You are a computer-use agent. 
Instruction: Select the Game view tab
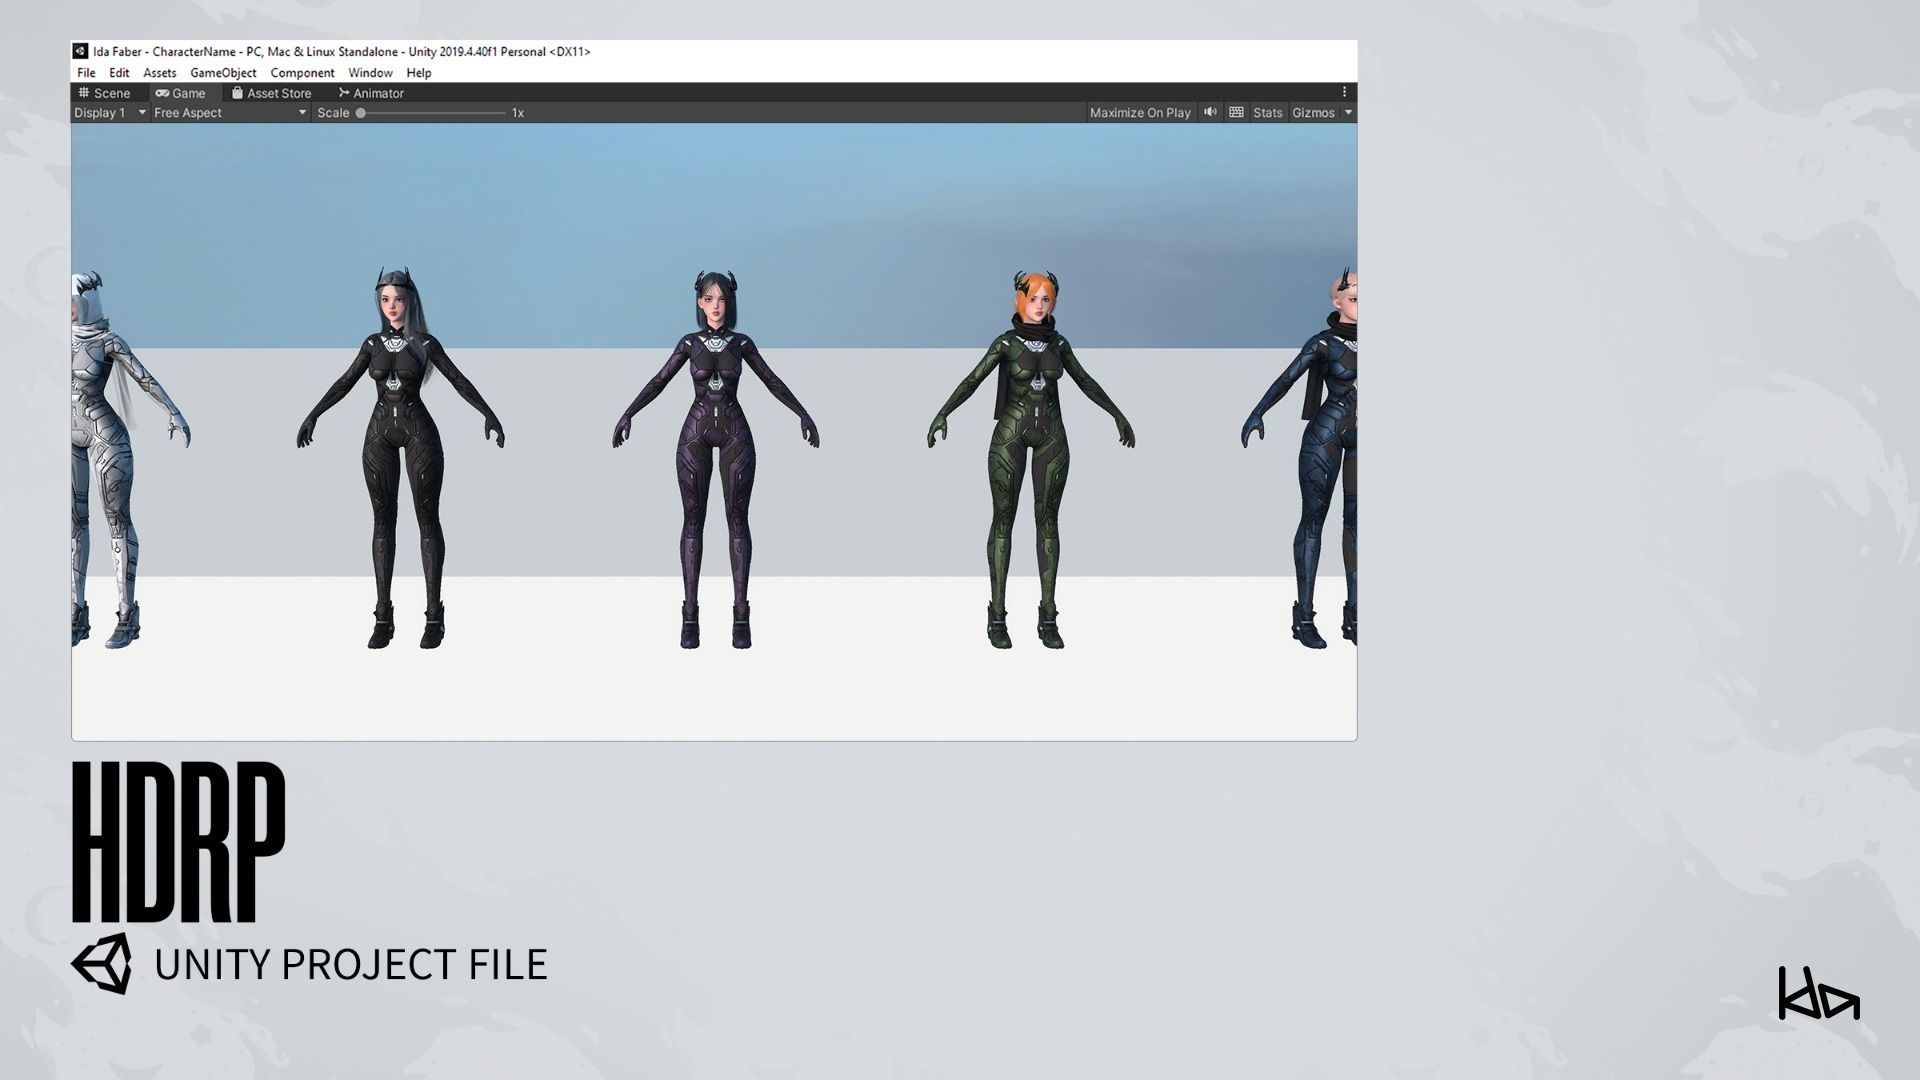click(181, 93)
